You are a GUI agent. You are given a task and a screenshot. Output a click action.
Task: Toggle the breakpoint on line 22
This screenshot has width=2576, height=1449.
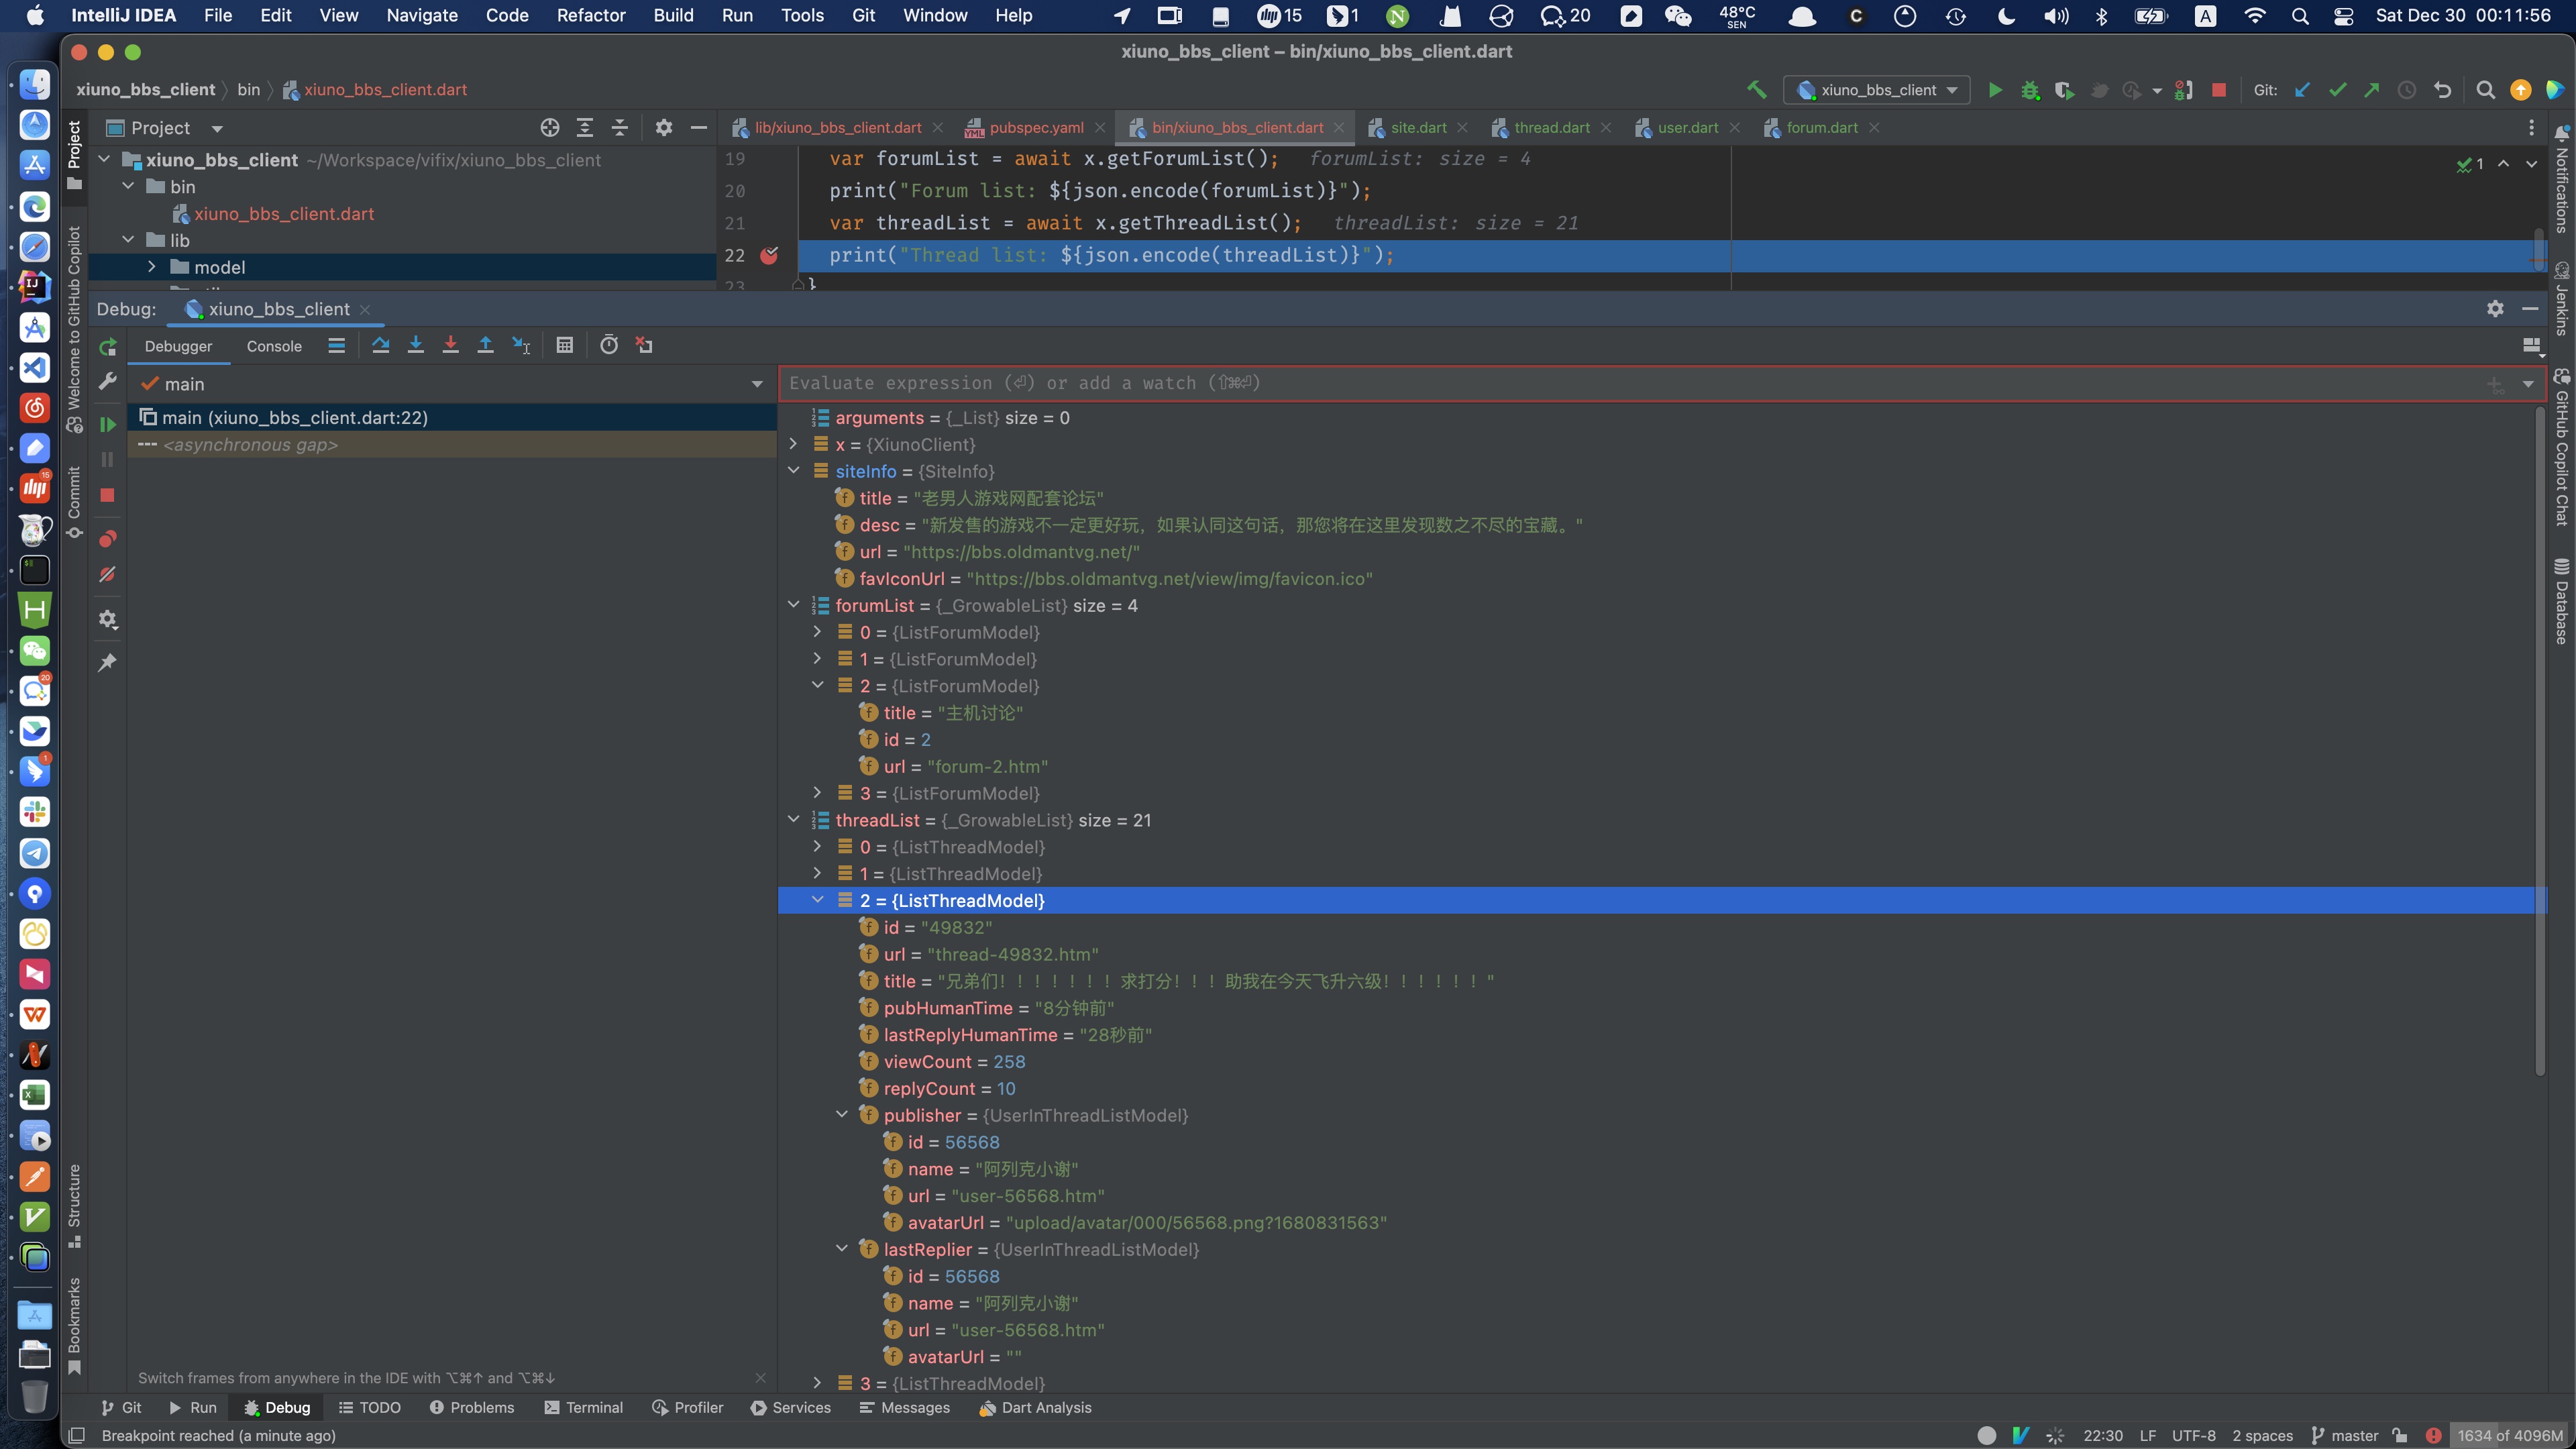pyautogui.click(x=769, y=255)
